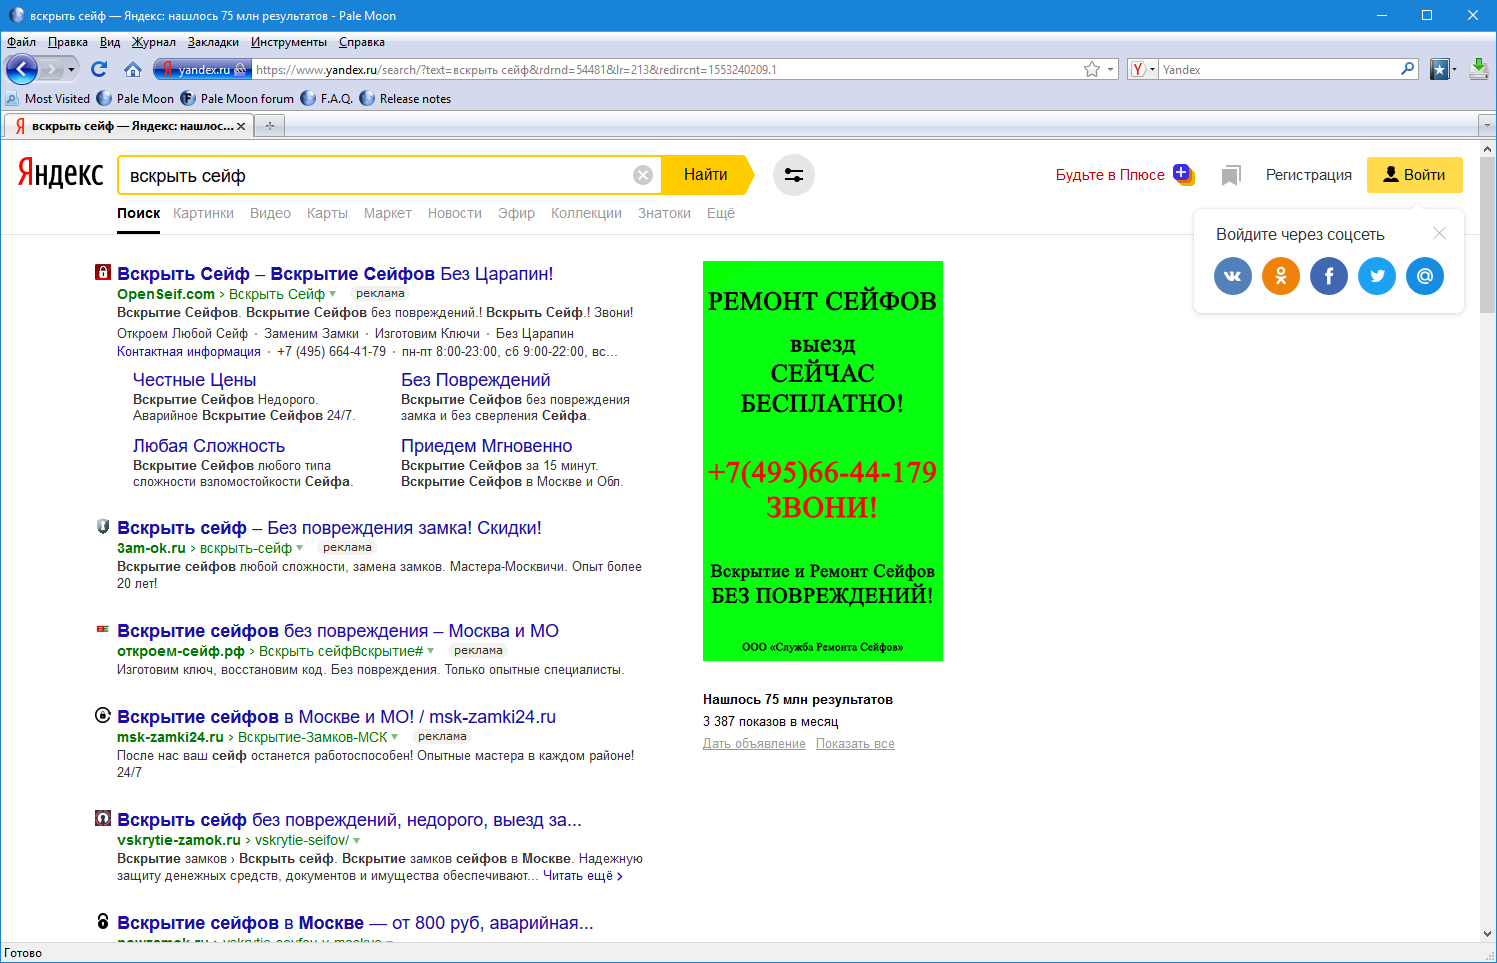This screenshot has height=963, width=1497.
Task: Open the 'Честные Цены' sitelink
Action: [x=194, y=380]
